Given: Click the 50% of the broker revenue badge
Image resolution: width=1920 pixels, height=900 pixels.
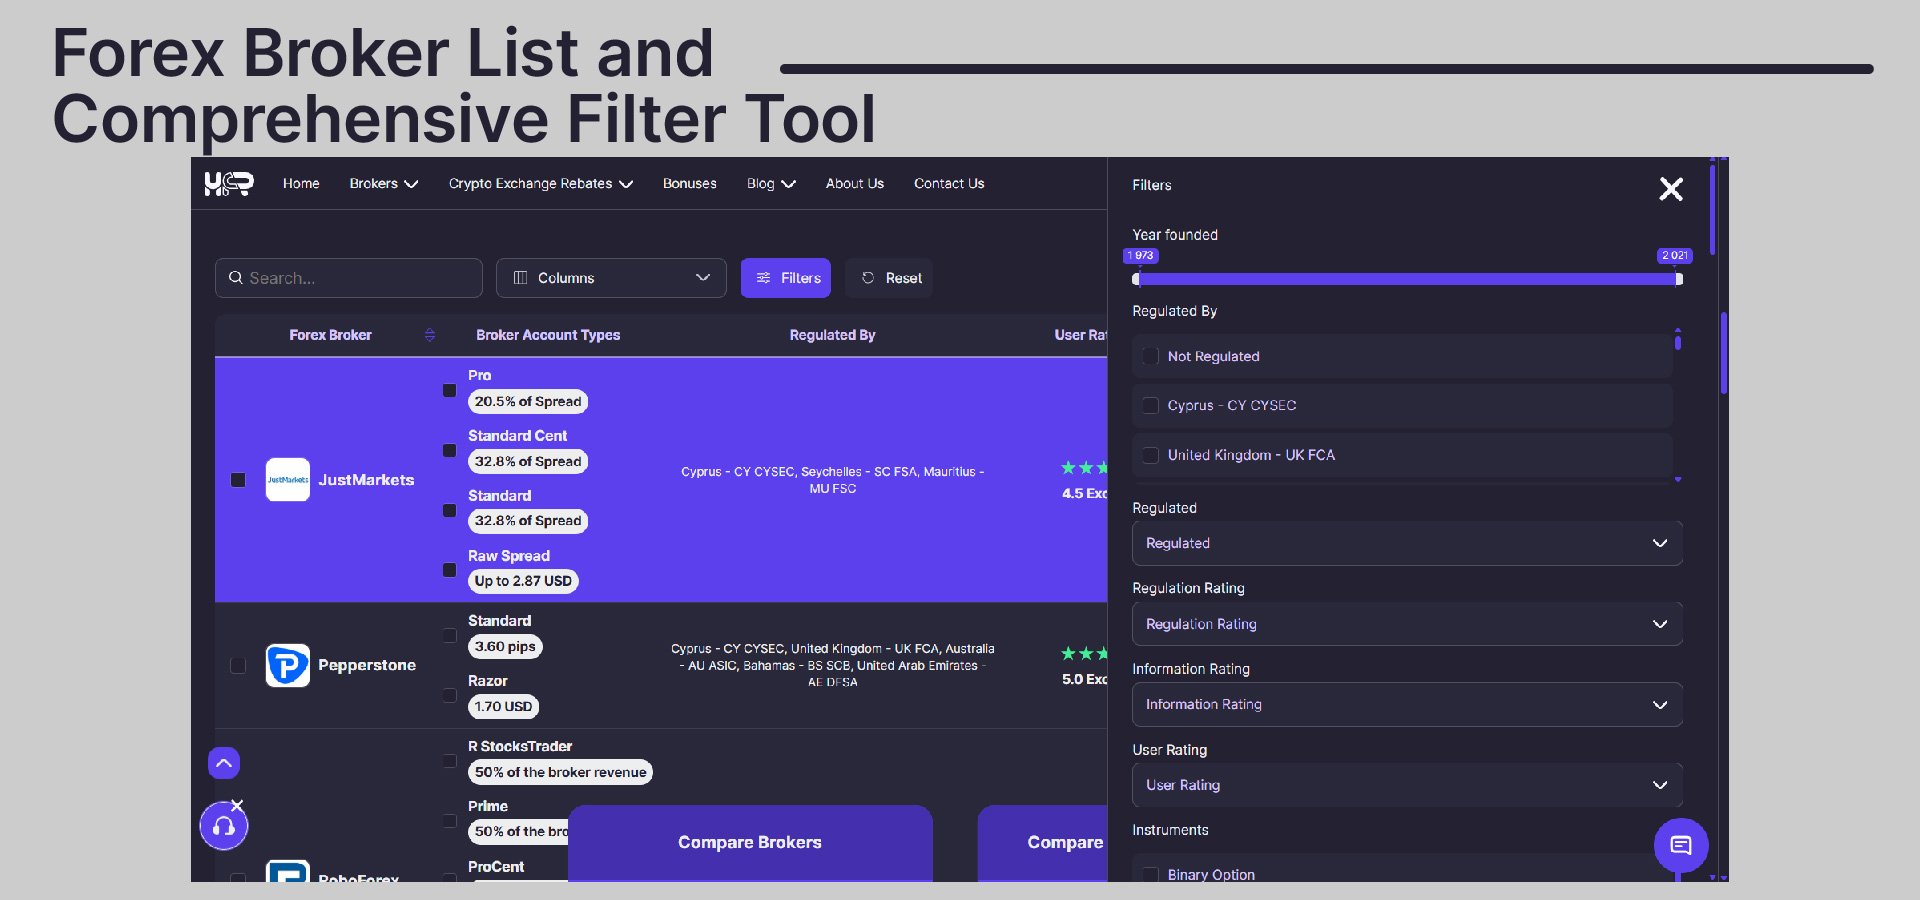Looking at the screenshot, I should tap(560, 772).
